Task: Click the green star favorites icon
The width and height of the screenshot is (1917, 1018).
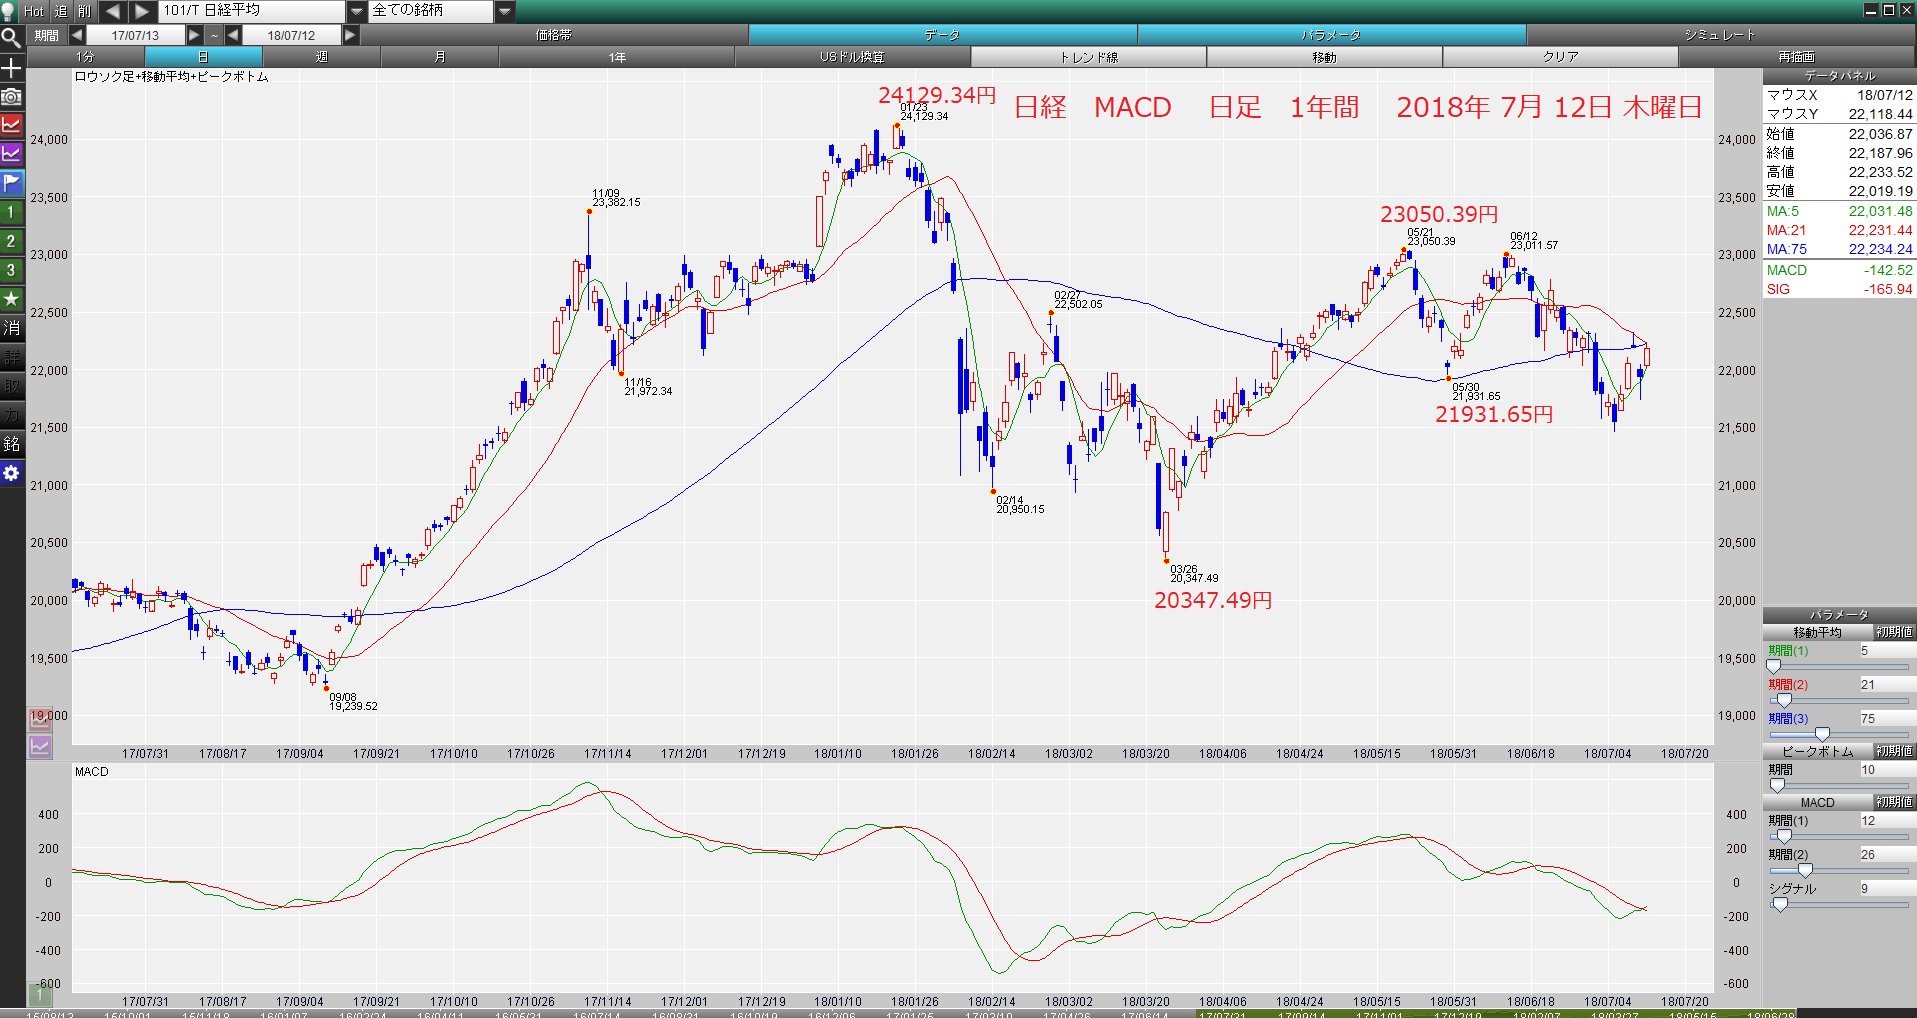Action: coord(11,298)
